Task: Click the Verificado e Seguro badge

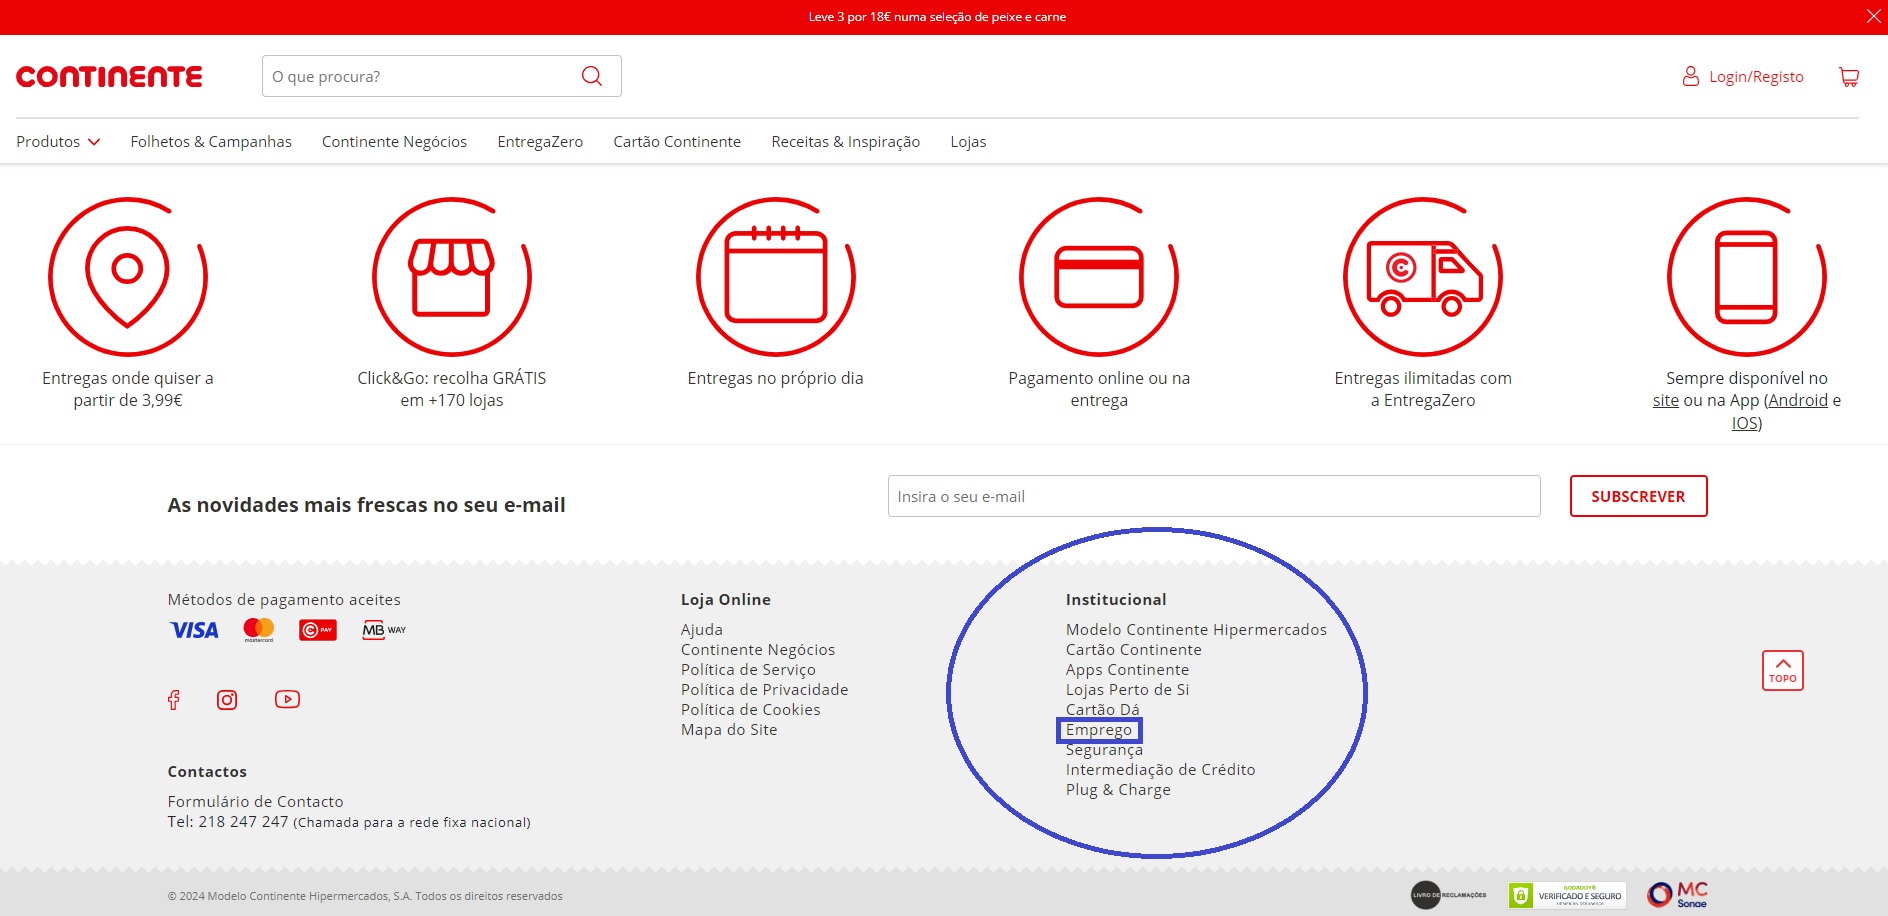Action: click(x=1567, y=895)
